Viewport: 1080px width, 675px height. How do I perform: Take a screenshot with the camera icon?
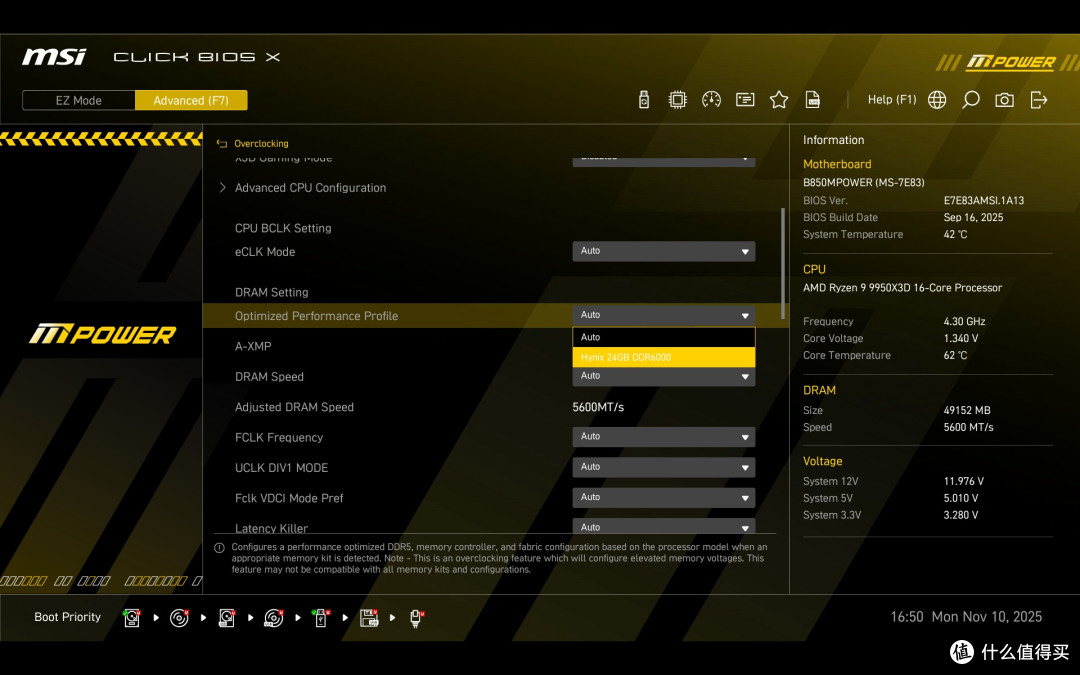pos(1004,100)
